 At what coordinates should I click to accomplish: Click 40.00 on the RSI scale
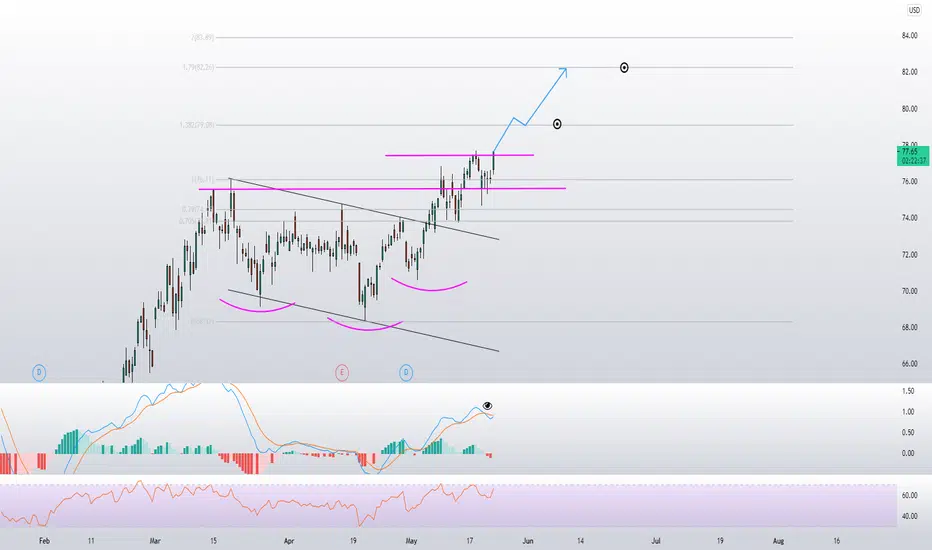coord(909,516)
